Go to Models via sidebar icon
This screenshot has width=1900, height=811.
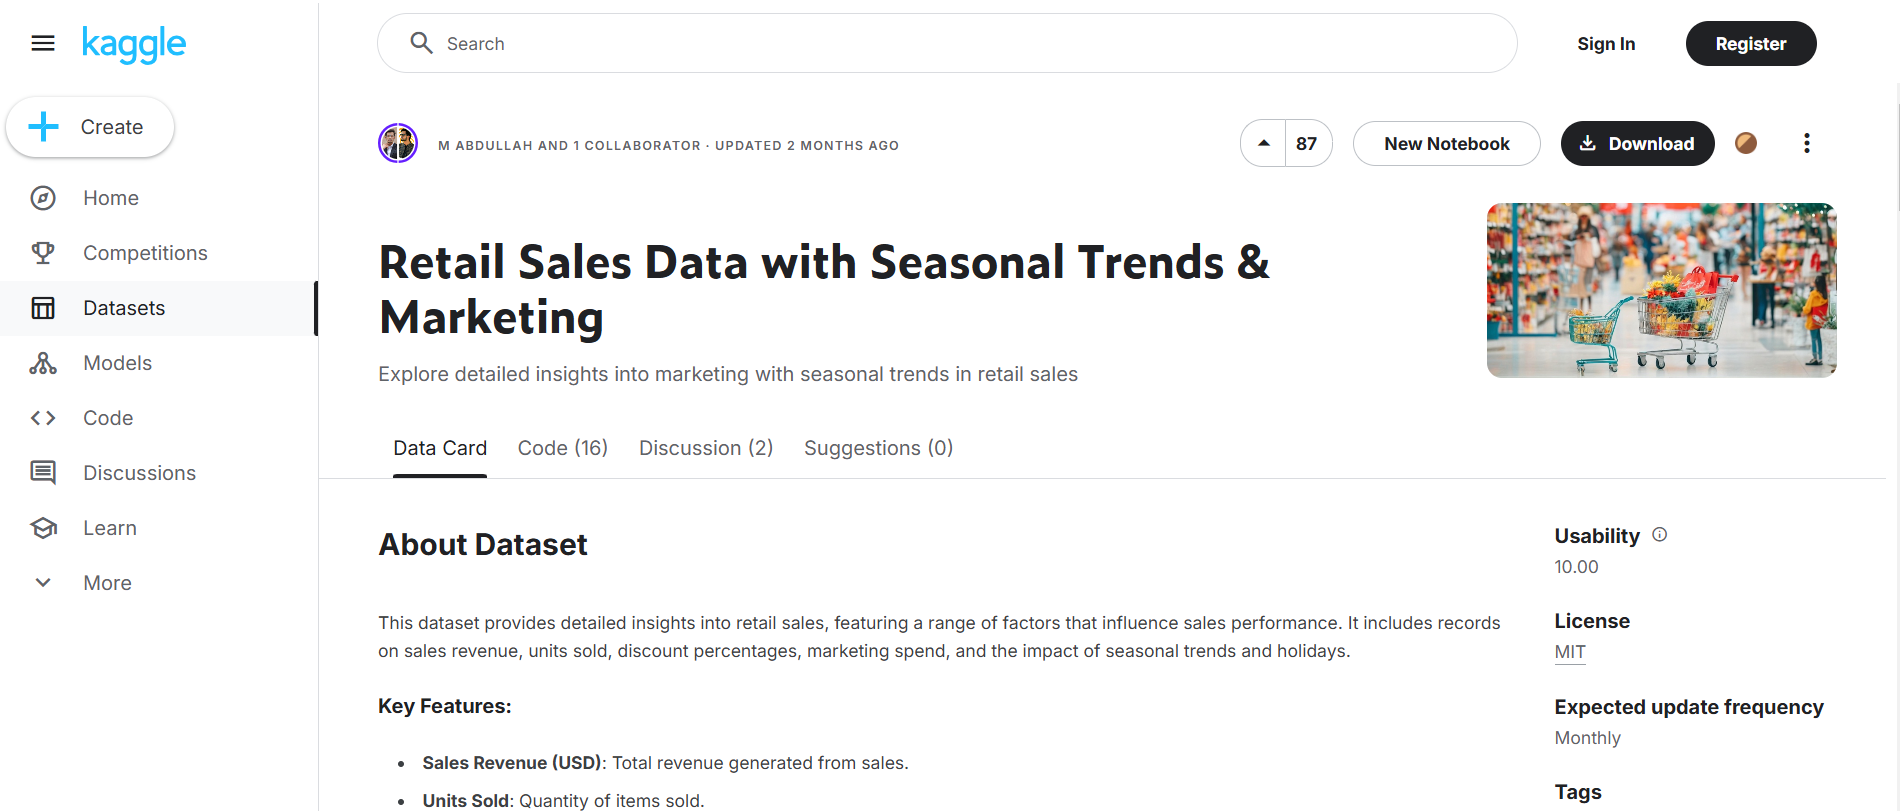pos(43,363)
